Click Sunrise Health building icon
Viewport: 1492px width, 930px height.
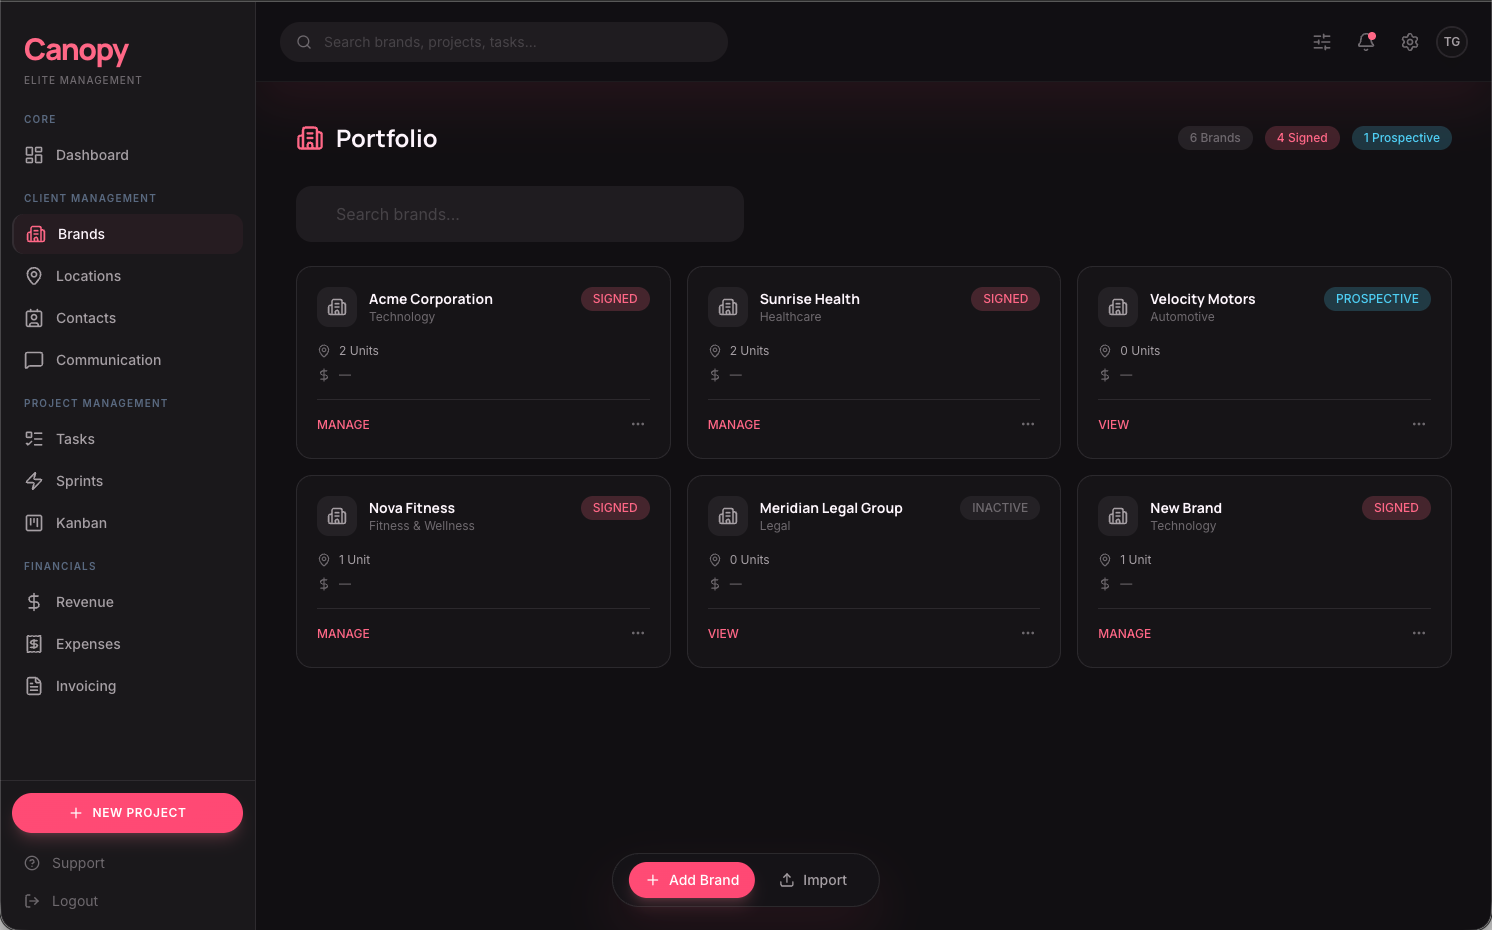coord(728,307)
